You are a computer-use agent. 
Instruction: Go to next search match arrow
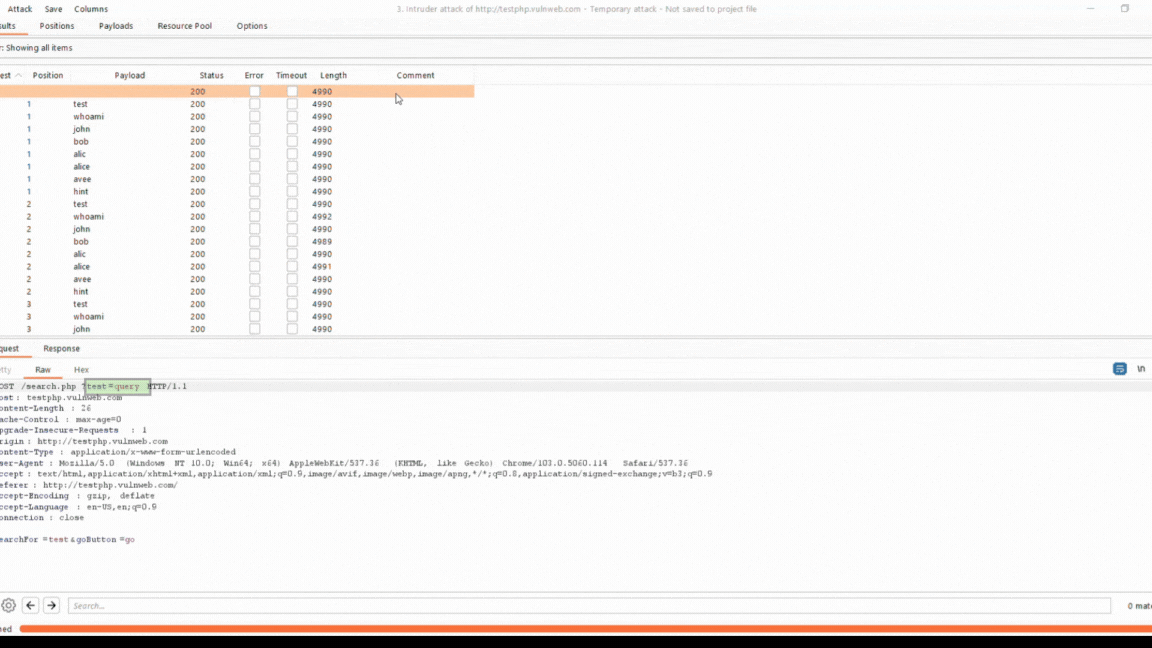point(51,605)
